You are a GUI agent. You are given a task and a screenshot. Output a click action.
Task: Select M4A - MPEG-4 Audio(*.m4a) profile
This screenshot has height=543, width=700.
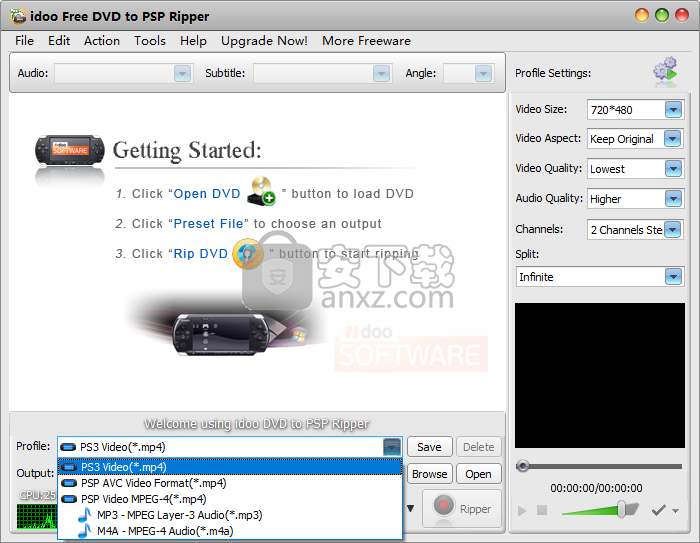pyautogui.click(x=230, y=531)
